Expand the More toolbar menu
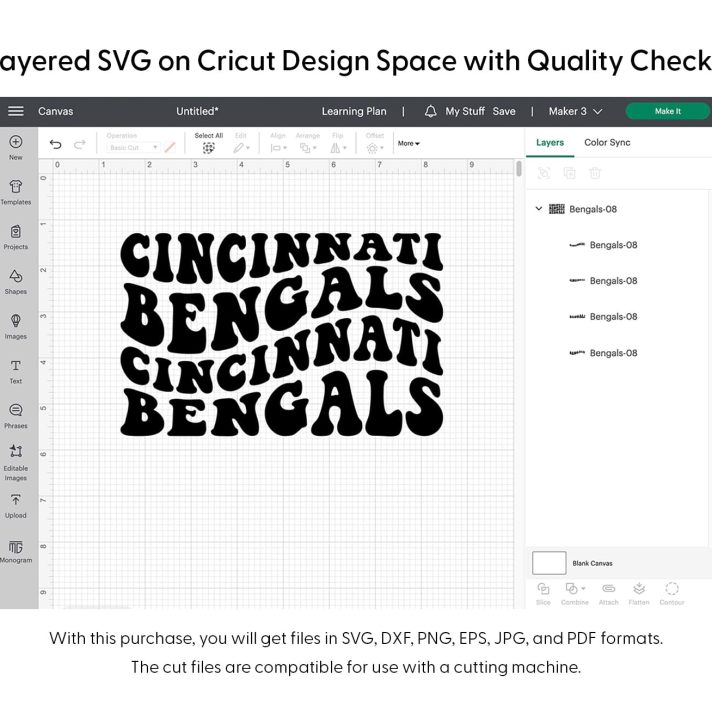712x712 pixels. (x=409, y=143)
